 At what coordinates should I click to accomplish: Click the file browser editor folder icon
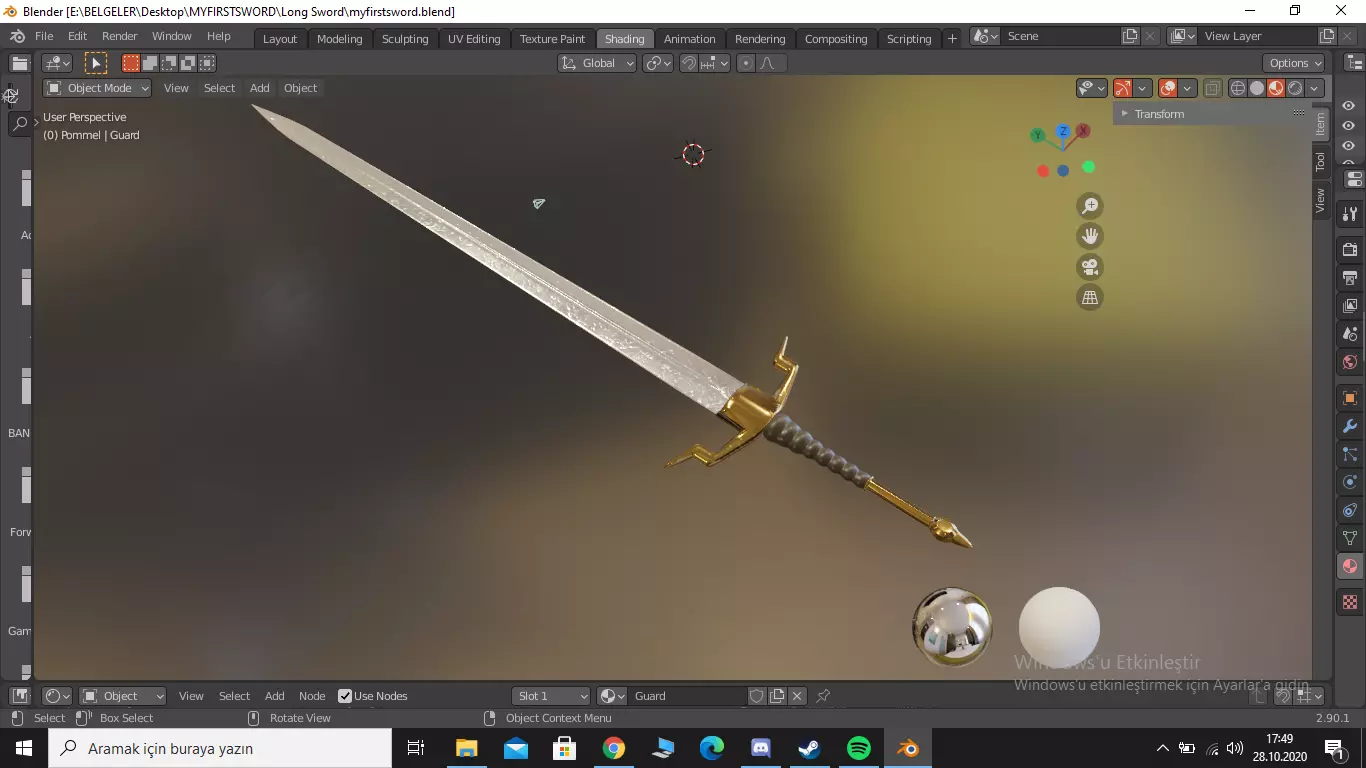click(x=20, y=63)
